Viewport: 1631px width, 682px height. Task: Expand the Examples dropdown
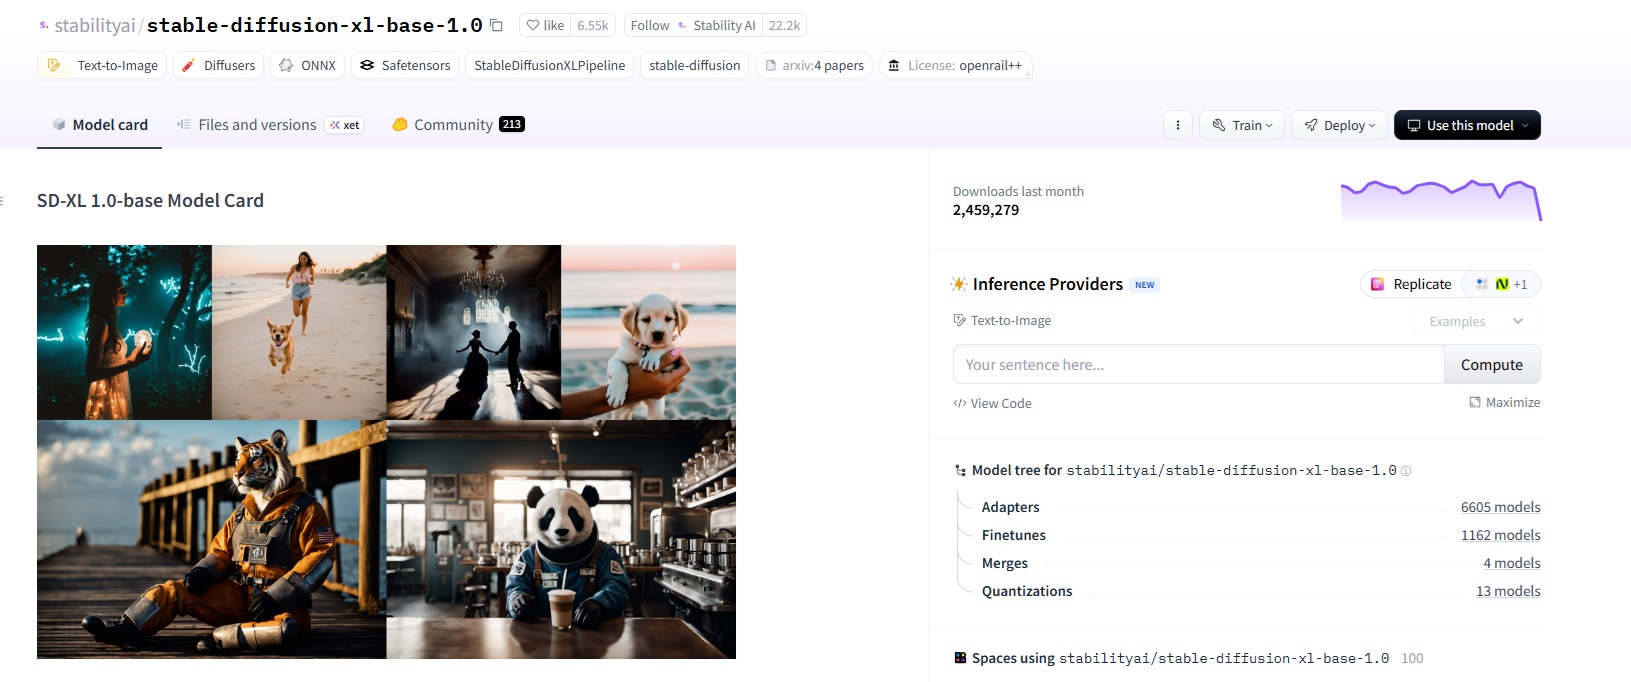tap(1477, 321)
